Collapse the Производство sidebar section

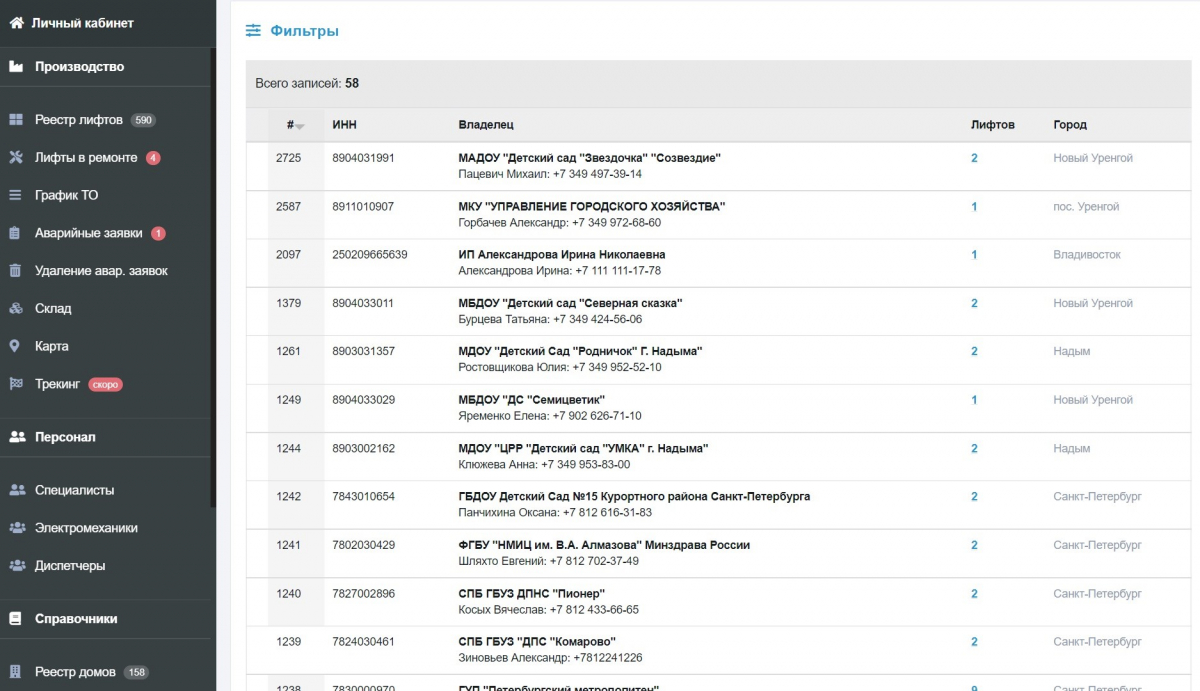[79, 67]
